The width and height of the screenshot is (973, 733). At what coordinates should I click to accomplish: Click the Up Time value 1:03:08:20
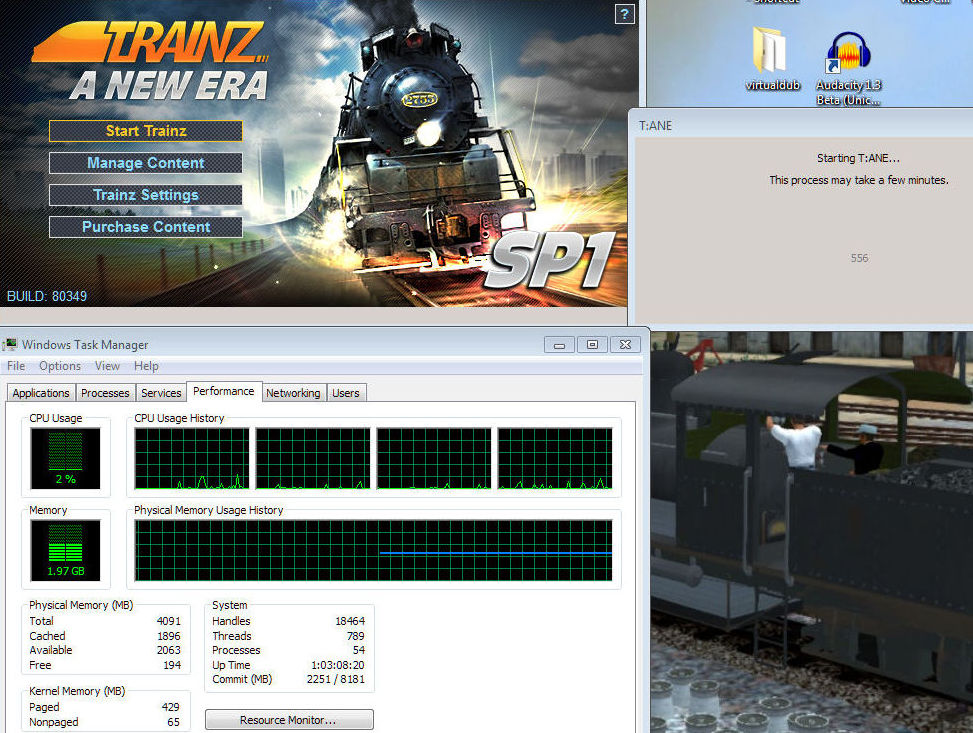coord(338,665)
